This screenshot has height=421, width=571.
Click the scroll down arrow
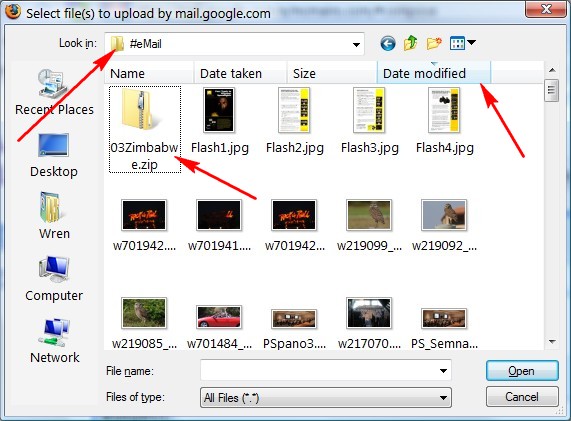click(x=552, y=342)
